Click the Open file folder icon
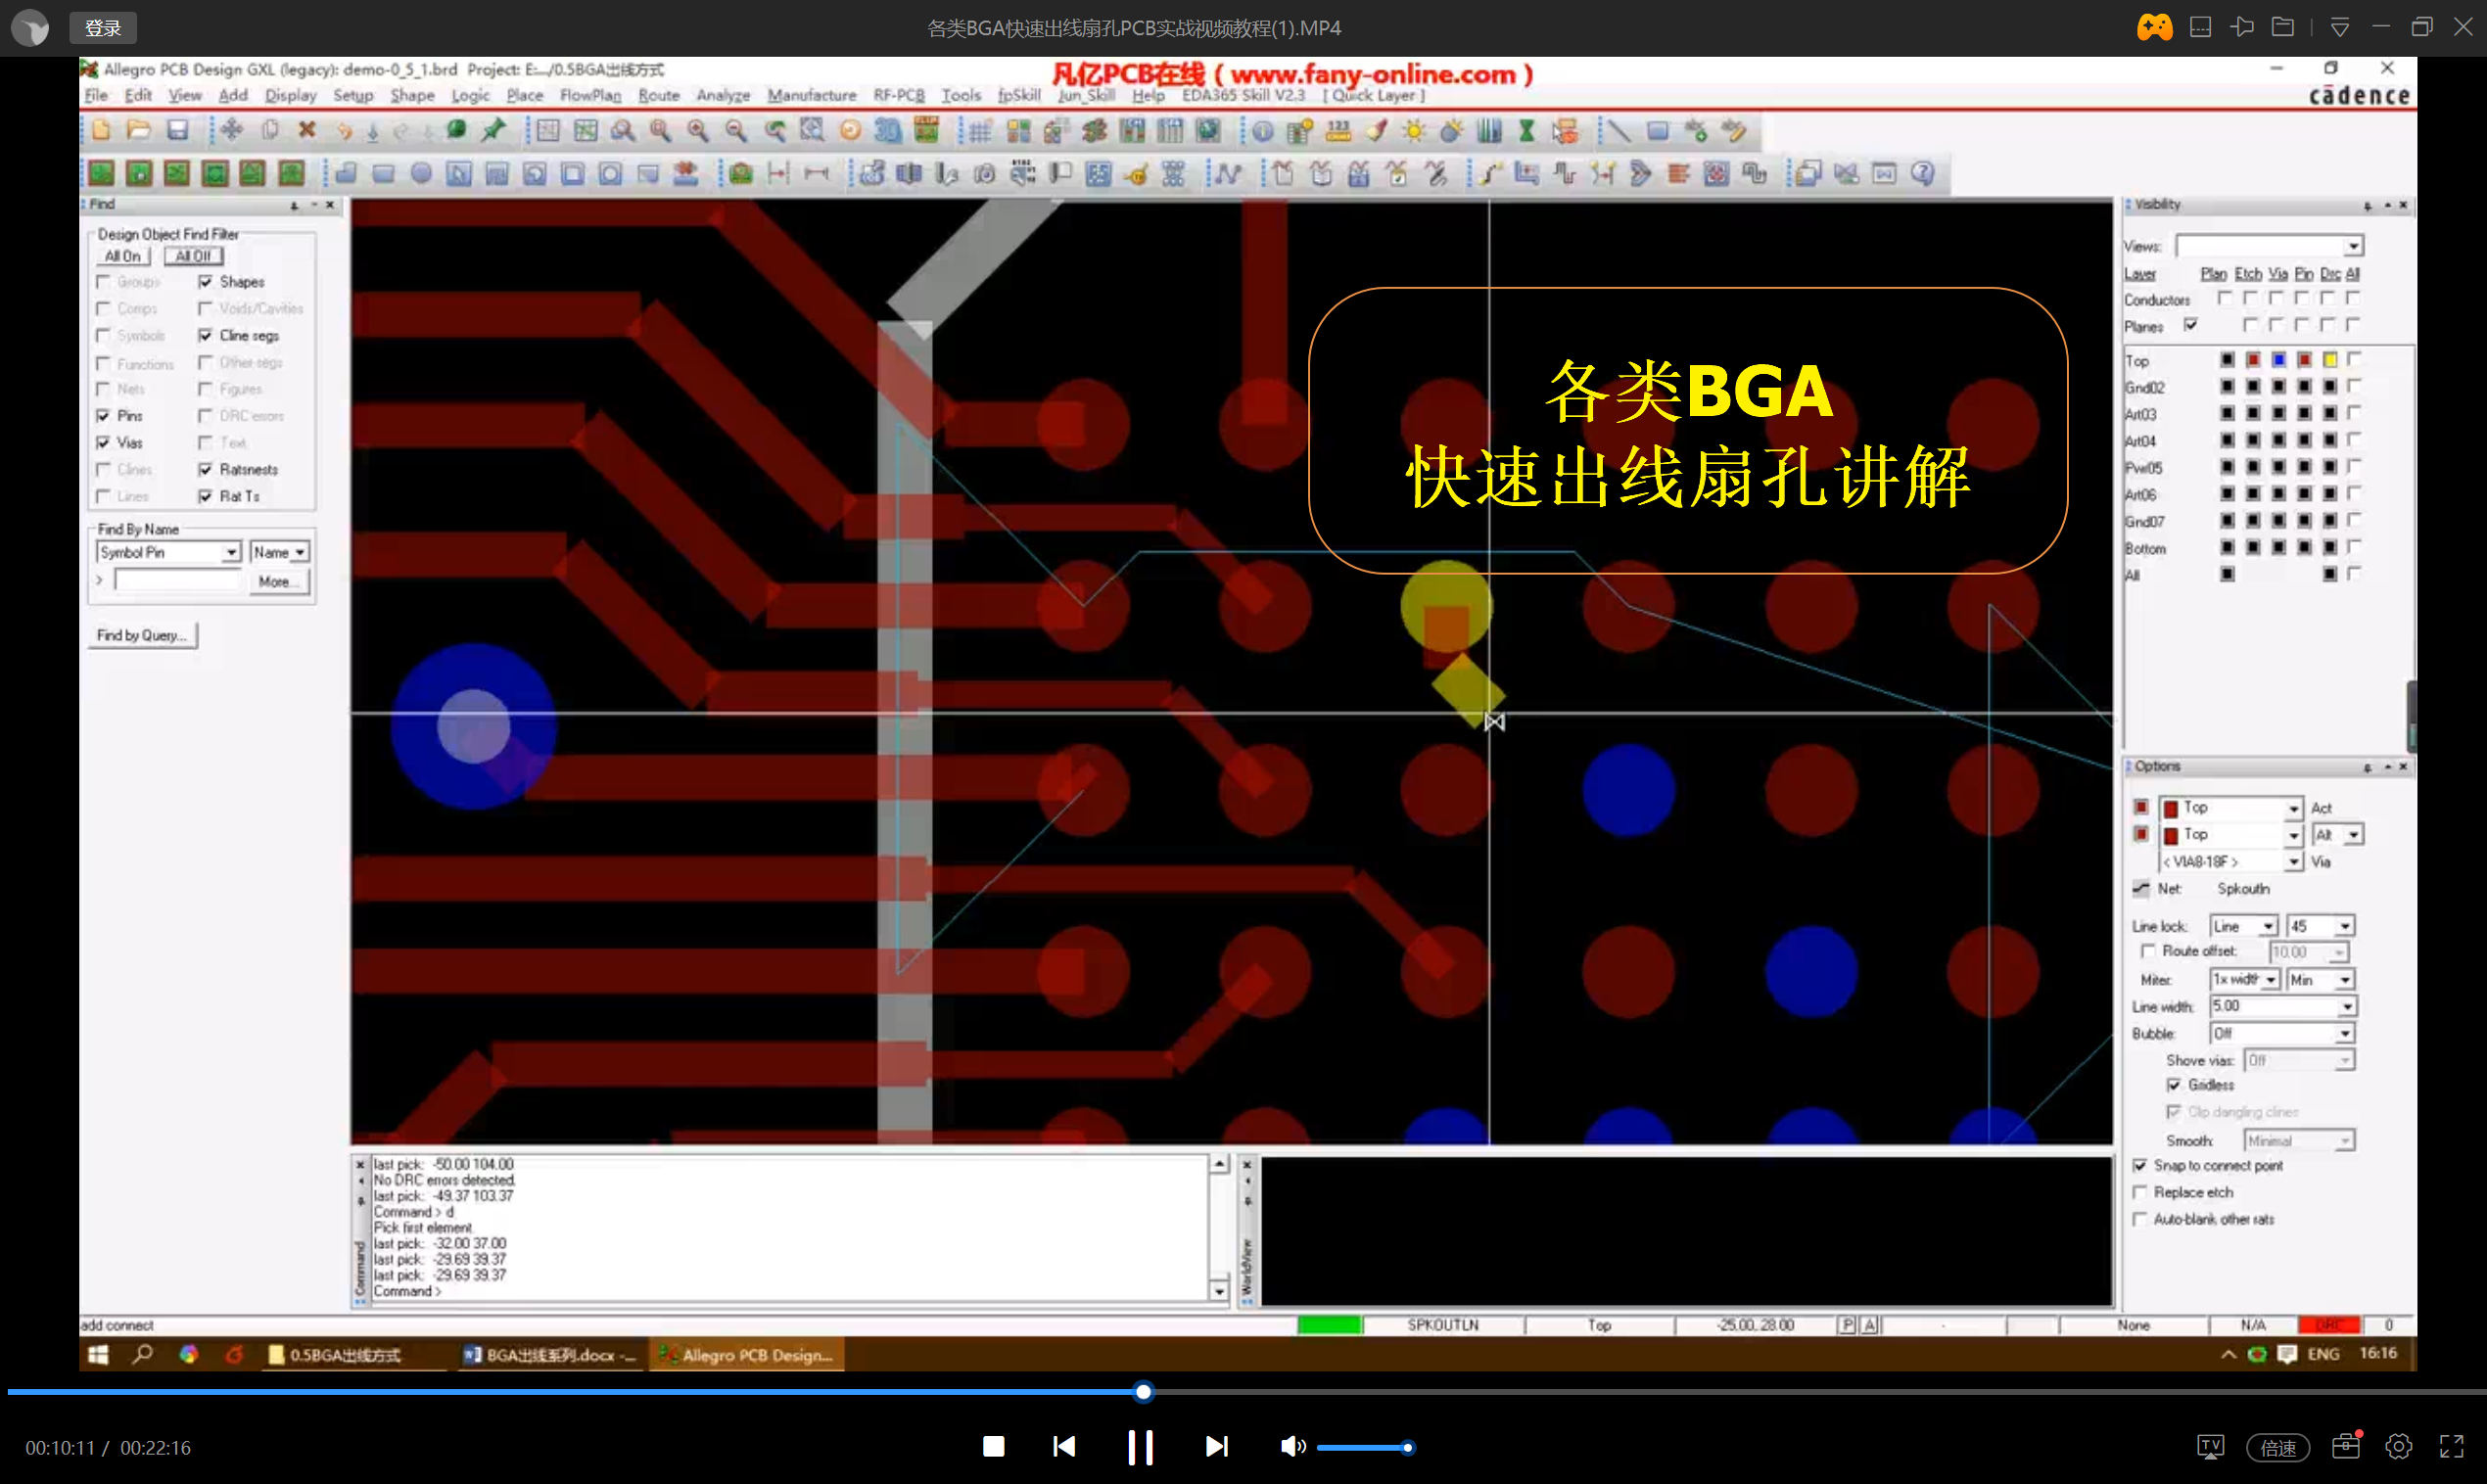The height and width of the screenshot is (1484, 2487). [139, 130]
